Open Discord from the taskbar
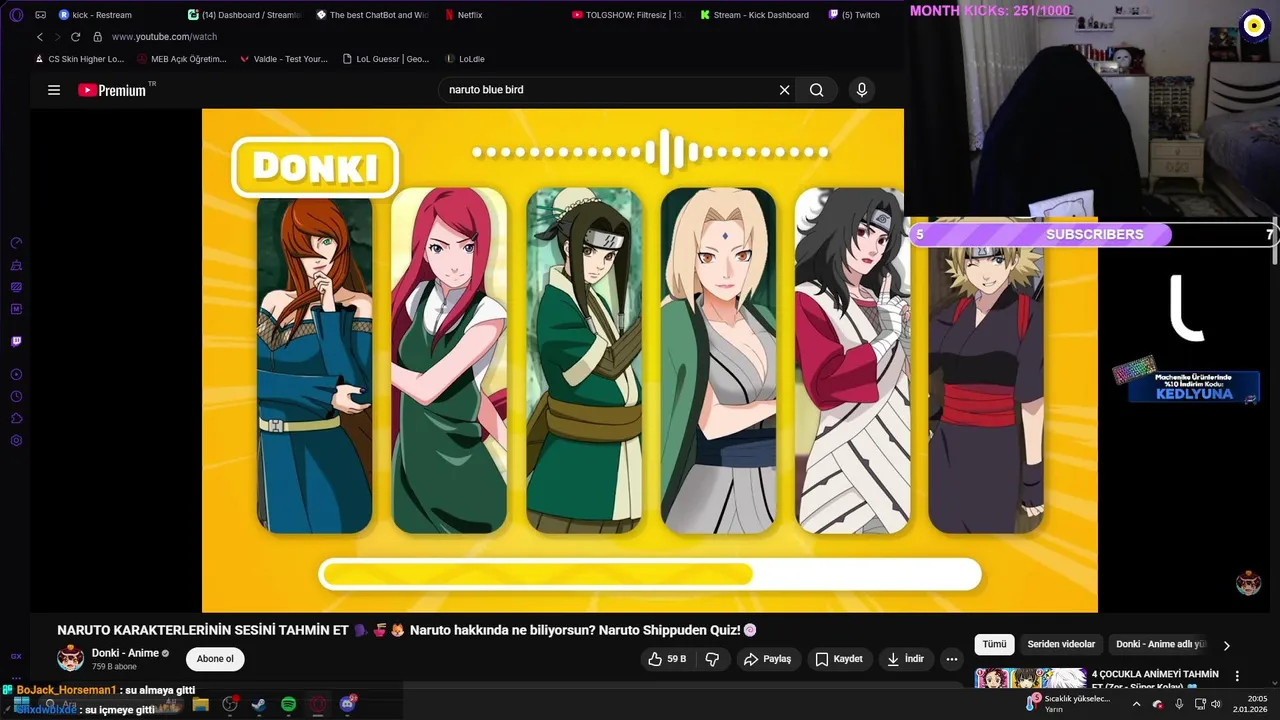Image resolution: width=1280 pixels, height=720 pixels. tap(347, 704)
